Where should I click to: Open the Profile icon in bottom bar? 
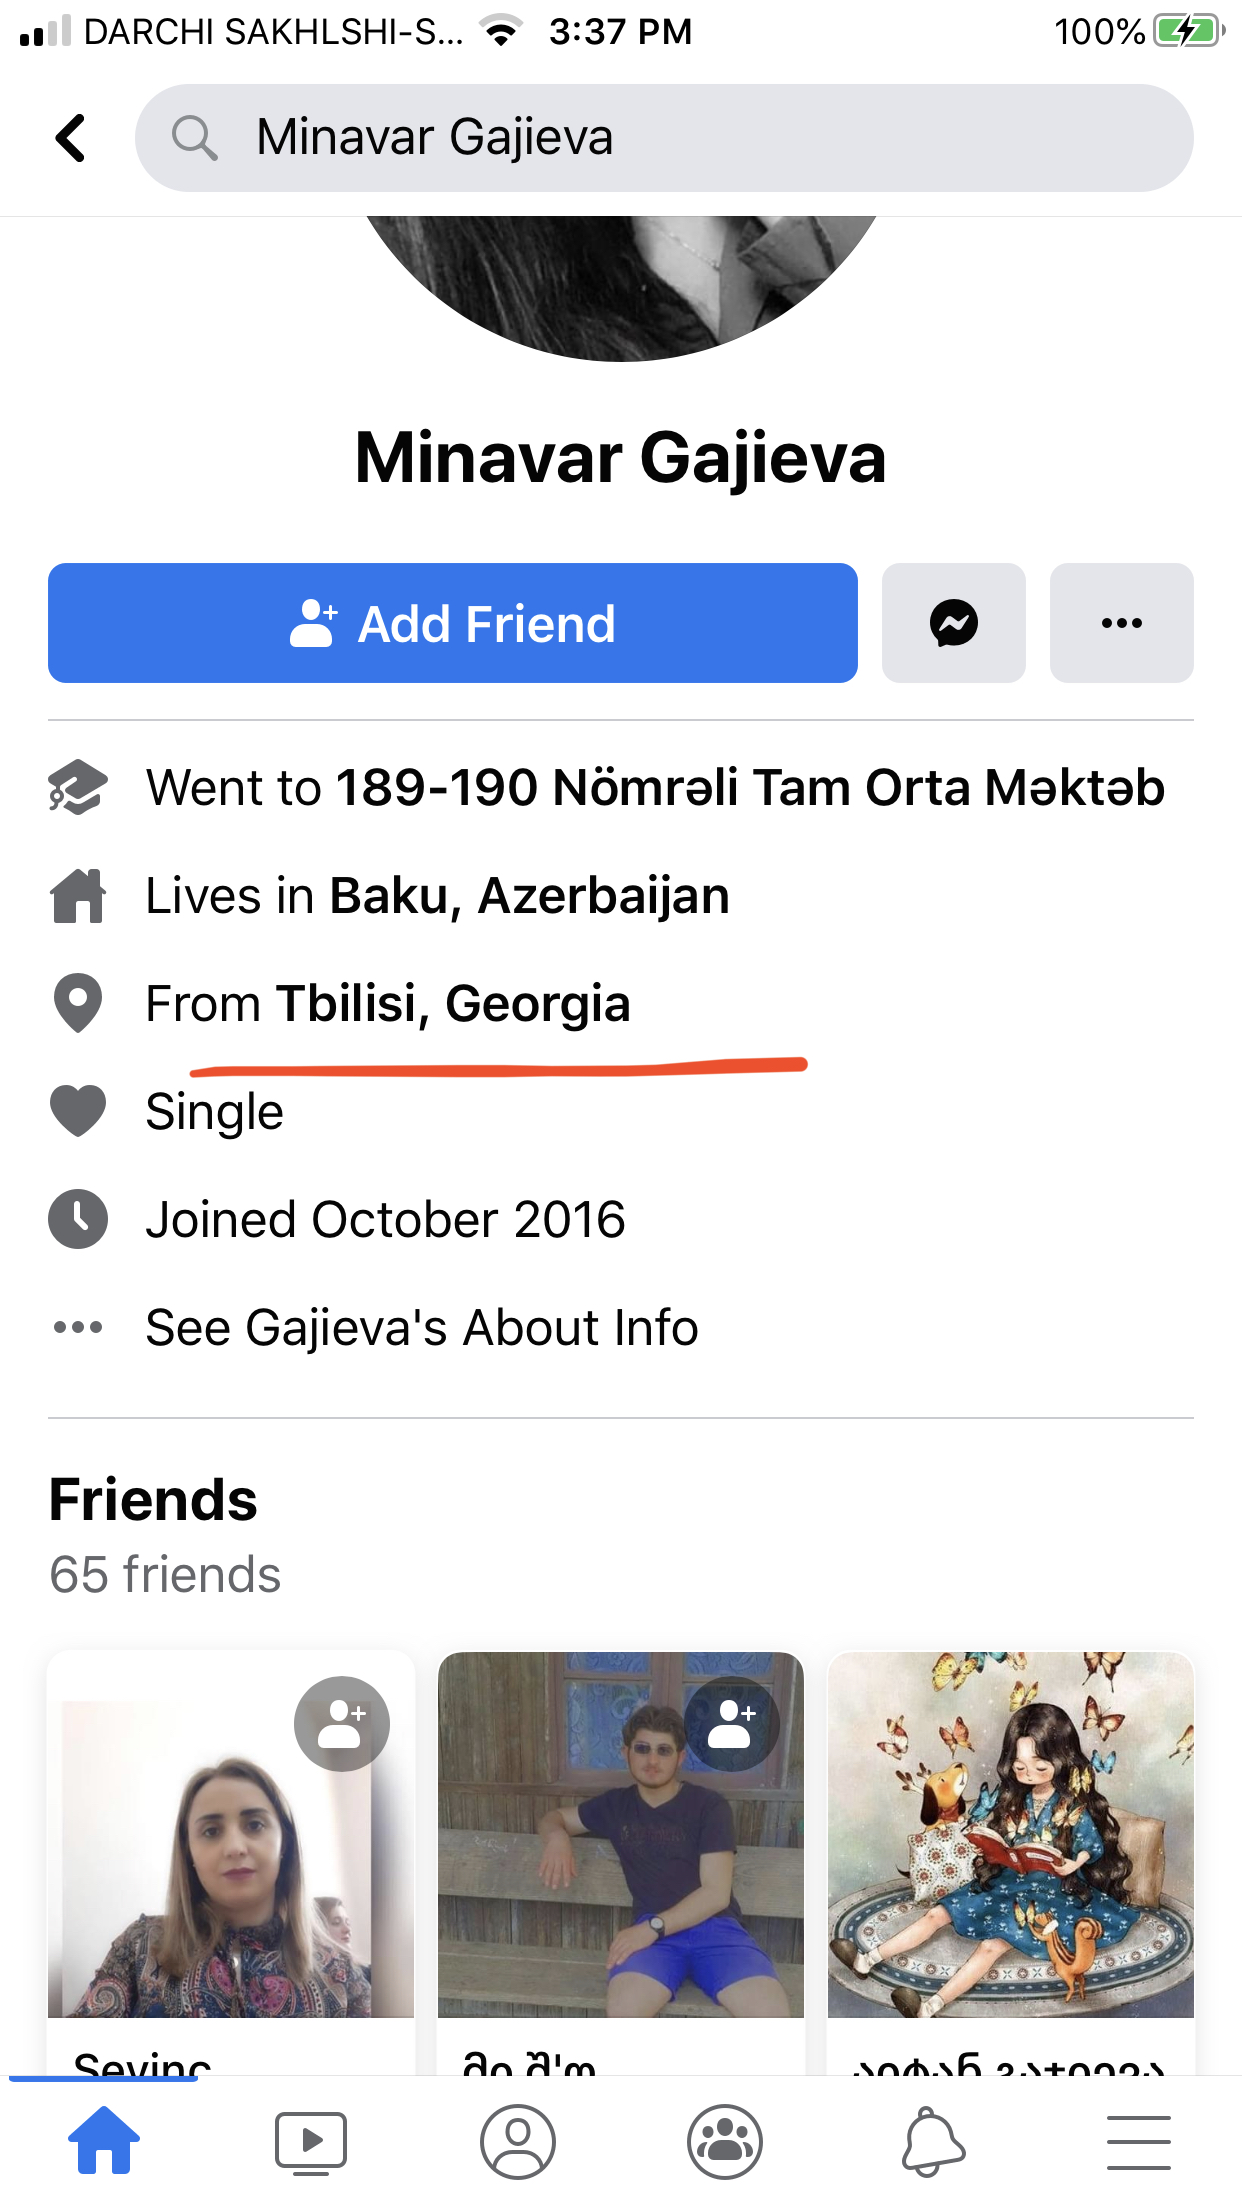[518, 2142]
